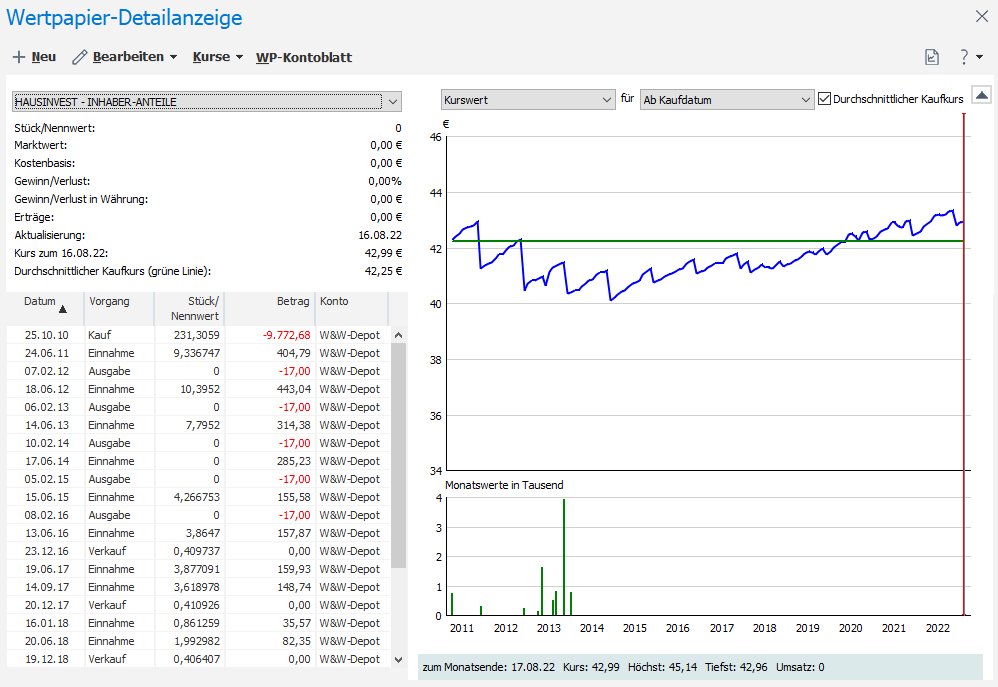Click the chart export icon at top right
The height and width of the screenshot is (687, 998).
932,58
